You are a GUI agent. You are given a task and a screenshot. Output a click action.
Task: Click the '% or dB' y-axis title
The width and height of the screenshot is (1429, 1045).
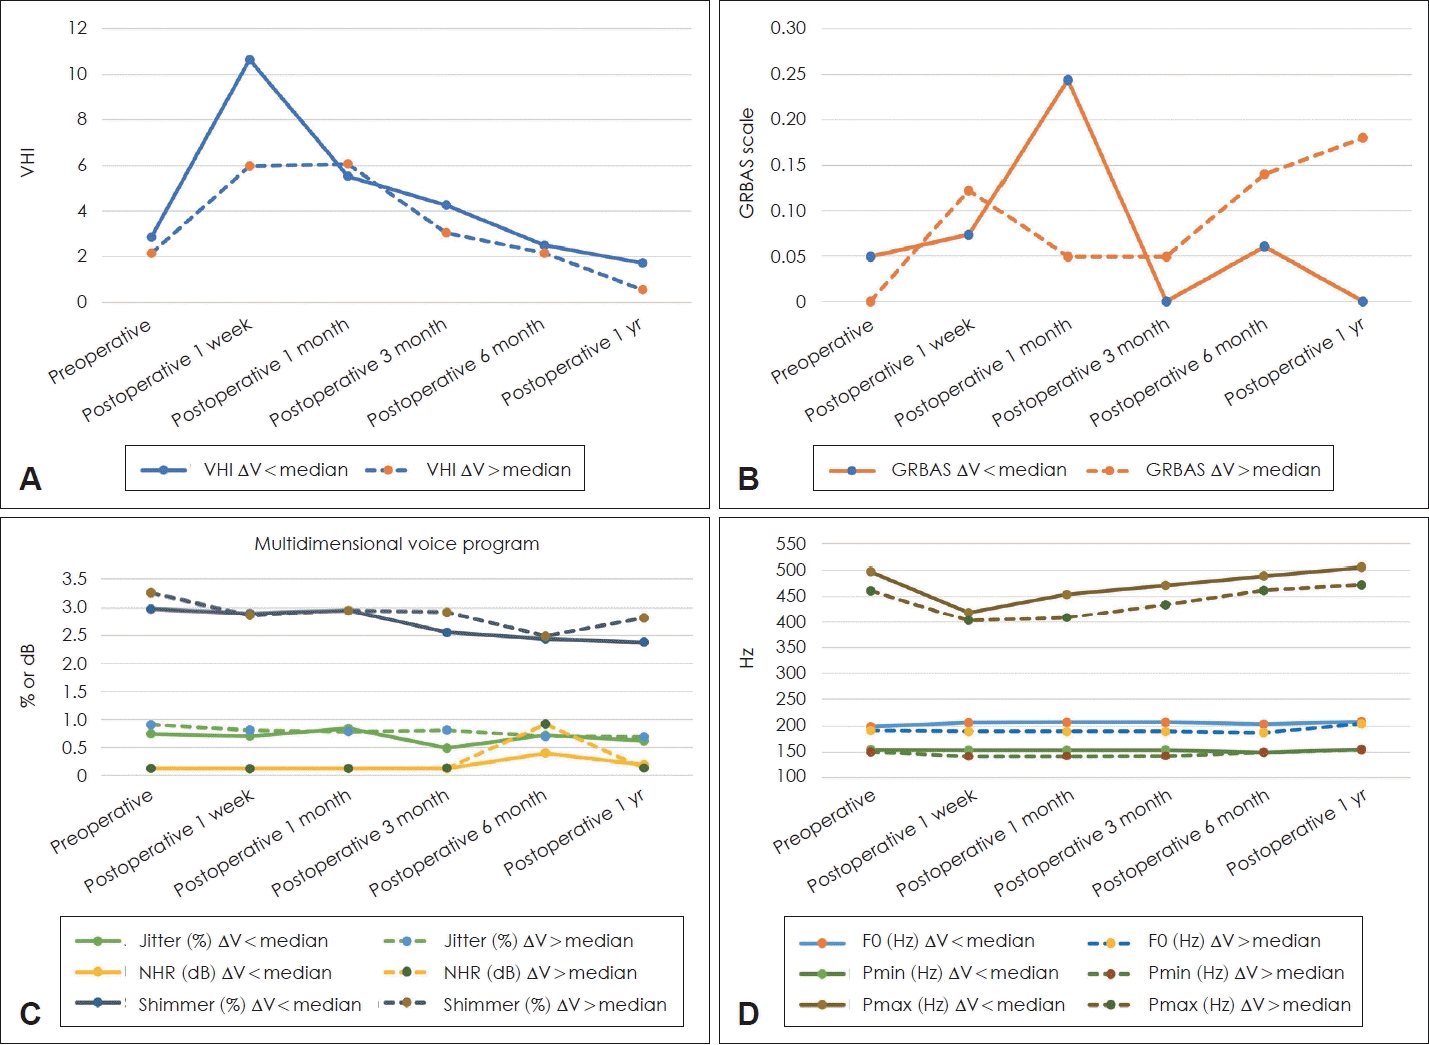28,675
